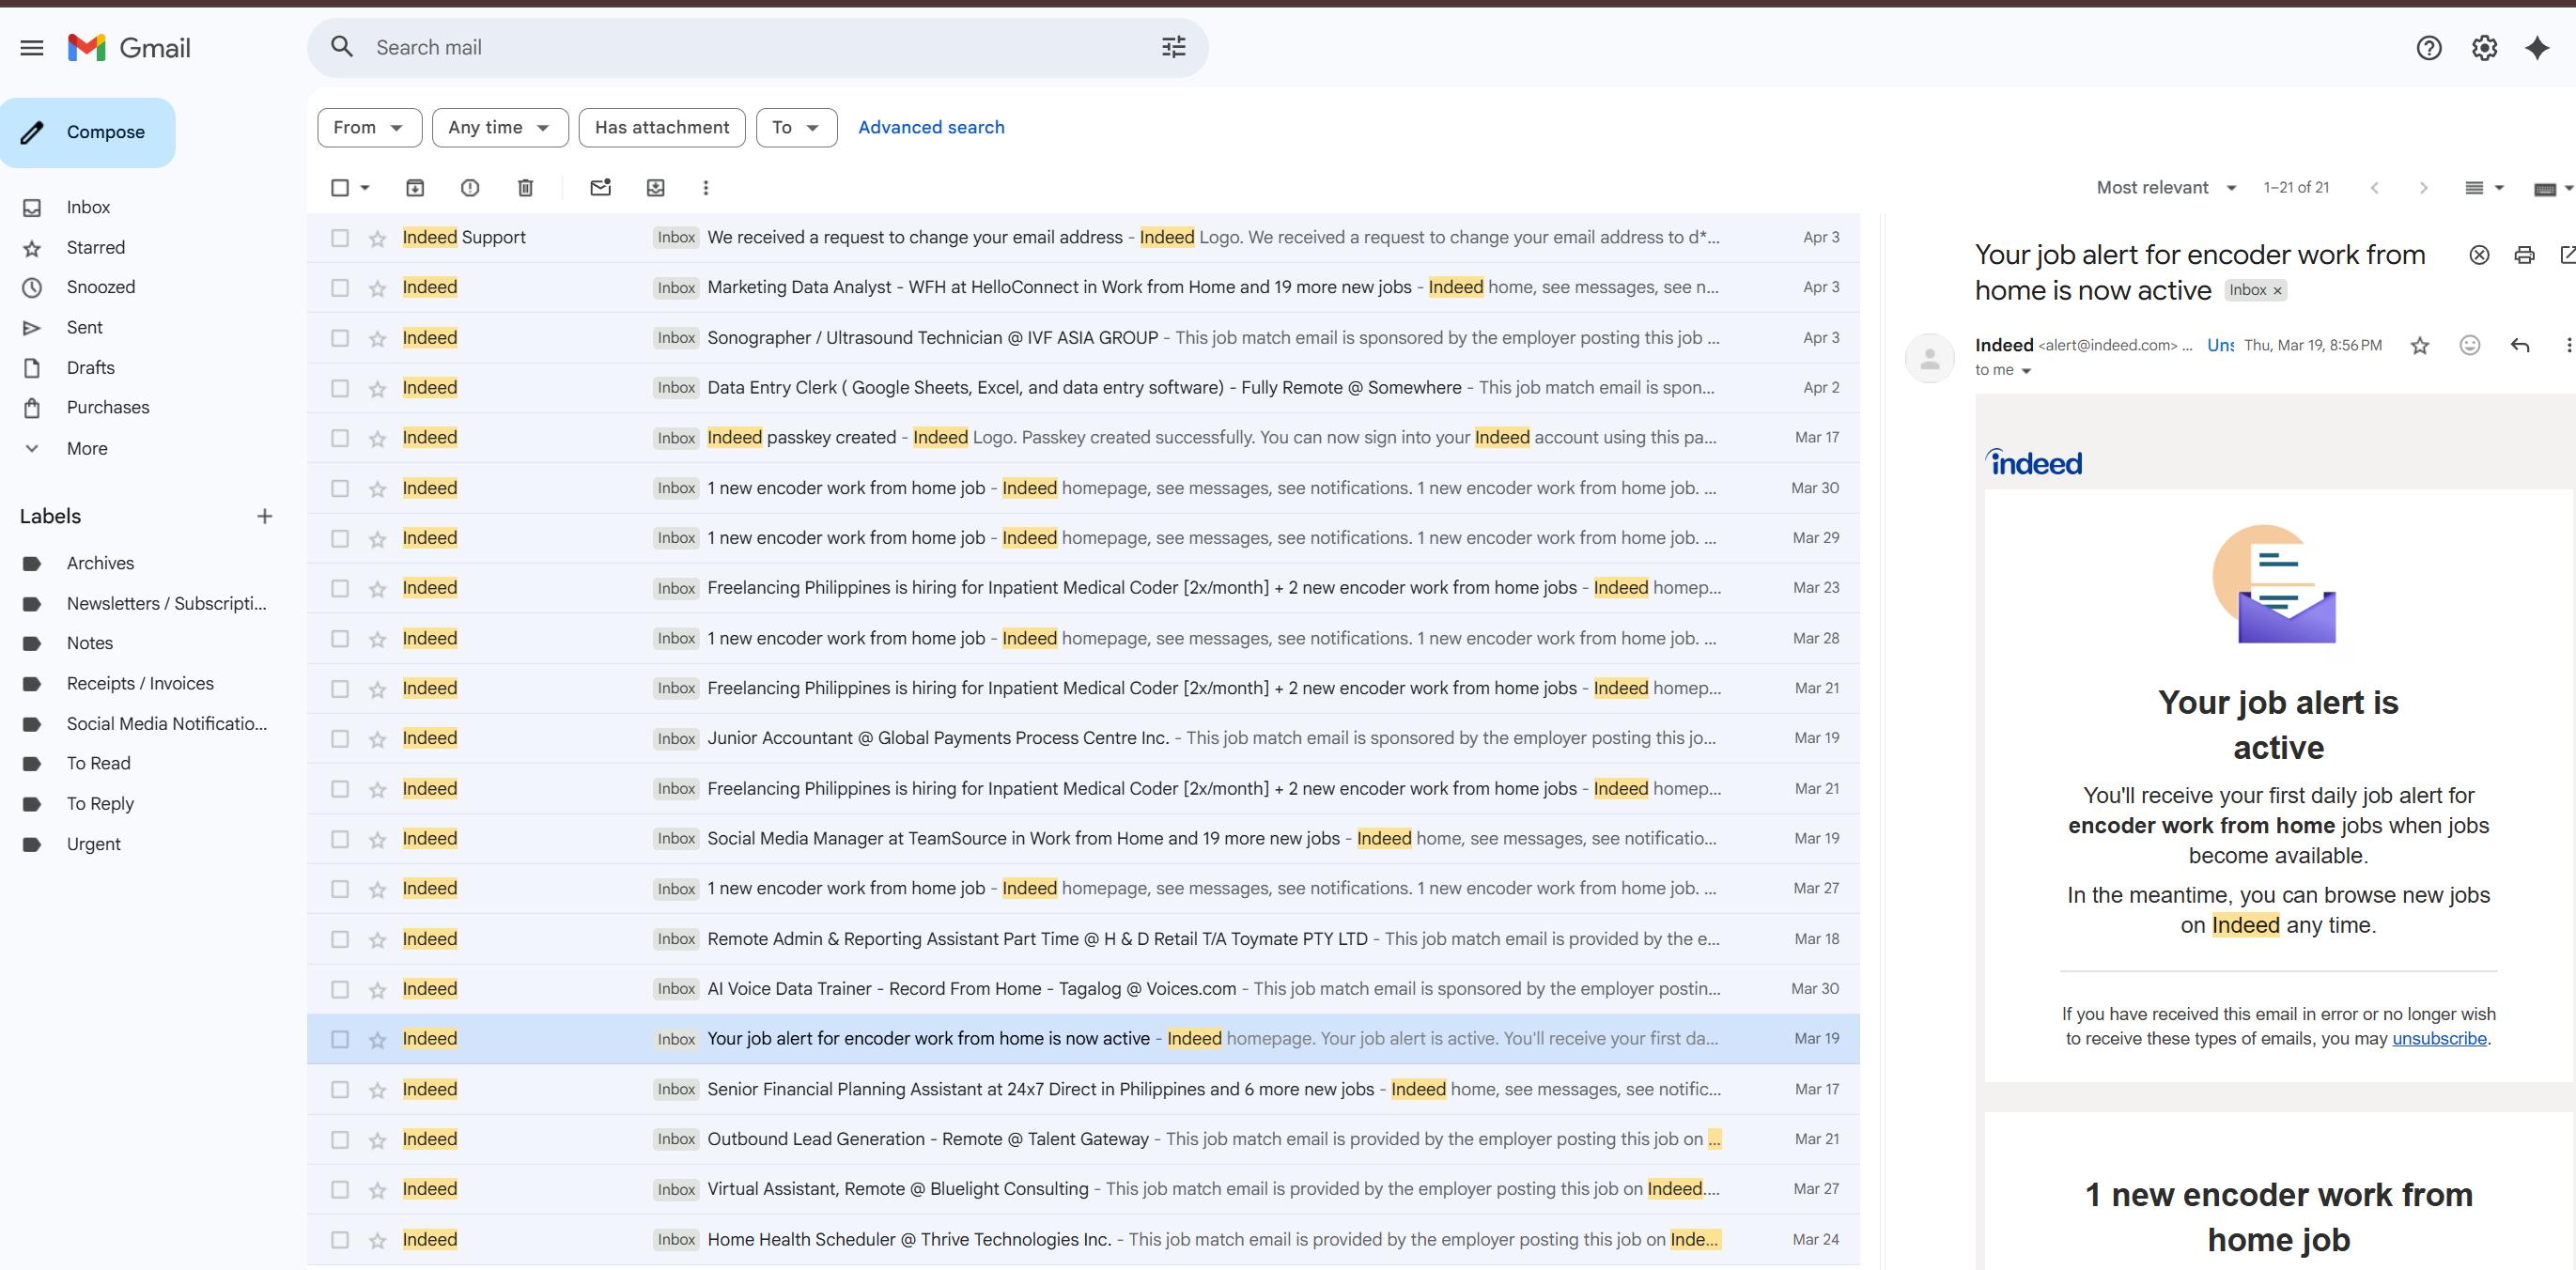Open the From filter dropdown
This screenshot has width=2576, height=1270.
coord(369,128)
